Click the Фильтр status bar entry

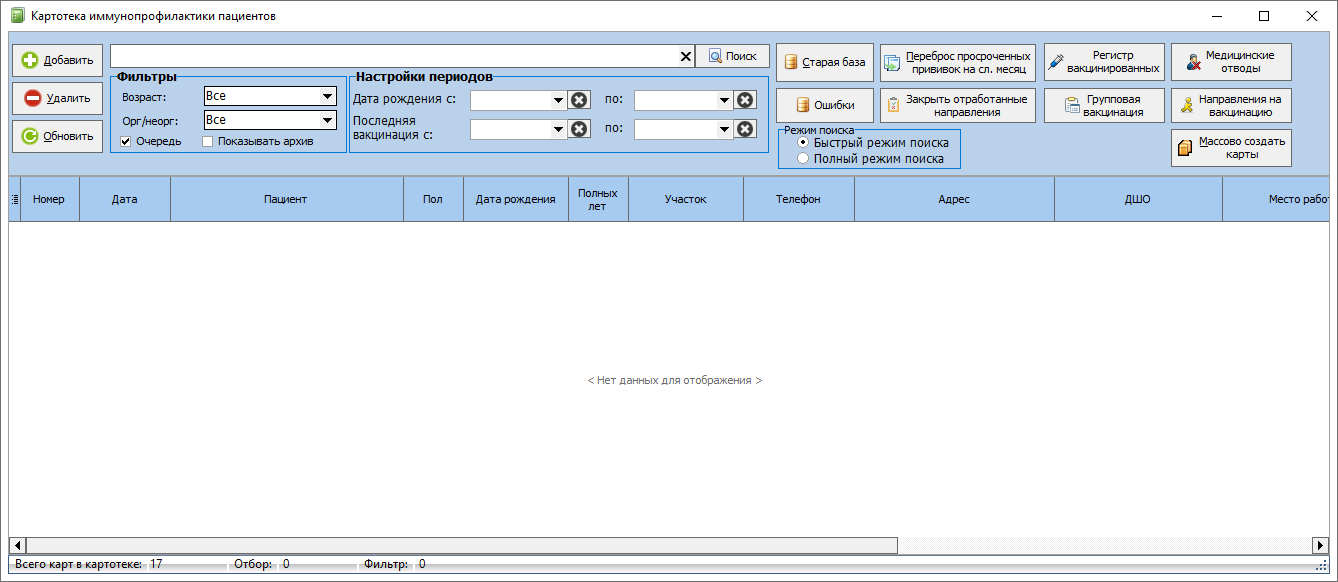pyautogui.click(x=386, y=565)
